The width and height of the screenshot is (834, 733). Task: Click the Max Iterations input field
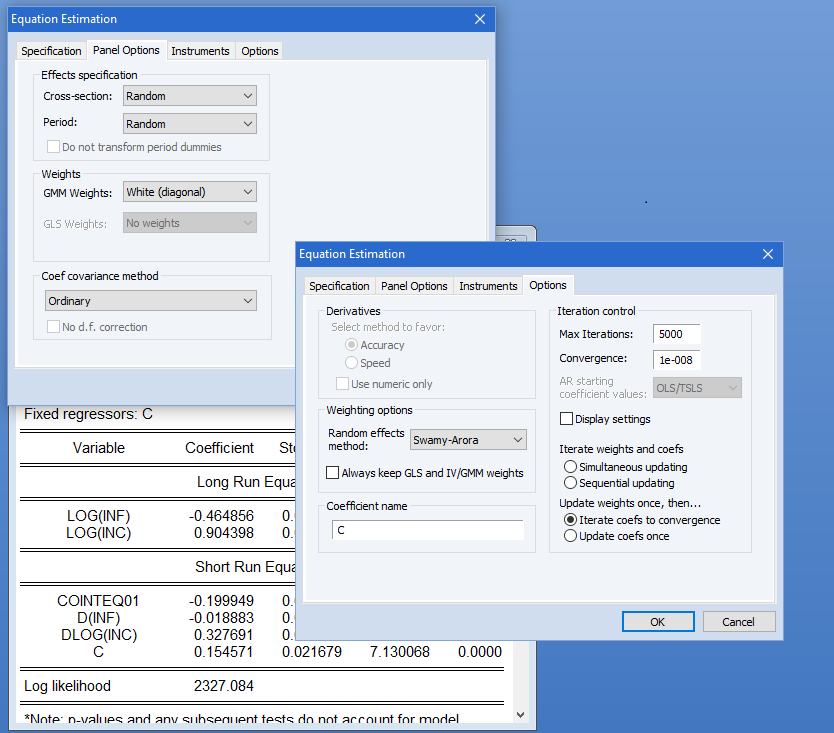tap(676, 334)
